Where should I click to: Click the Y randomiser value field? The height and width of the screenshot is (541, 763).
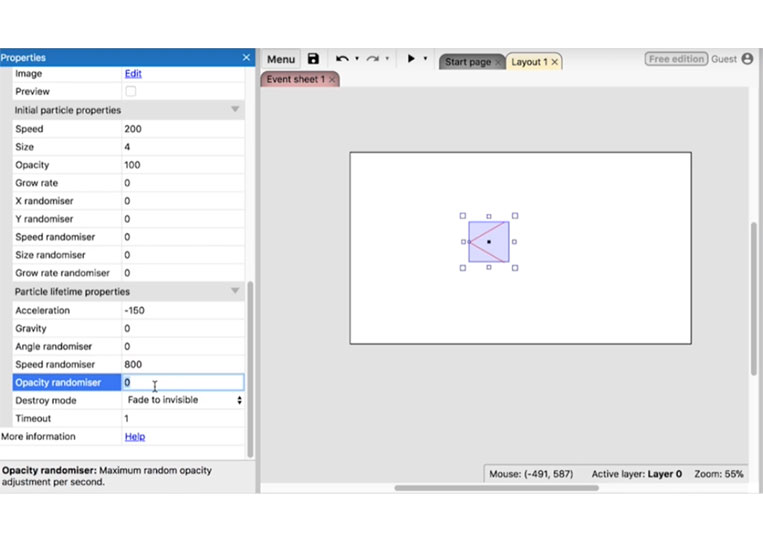click(x=183, y=219)
